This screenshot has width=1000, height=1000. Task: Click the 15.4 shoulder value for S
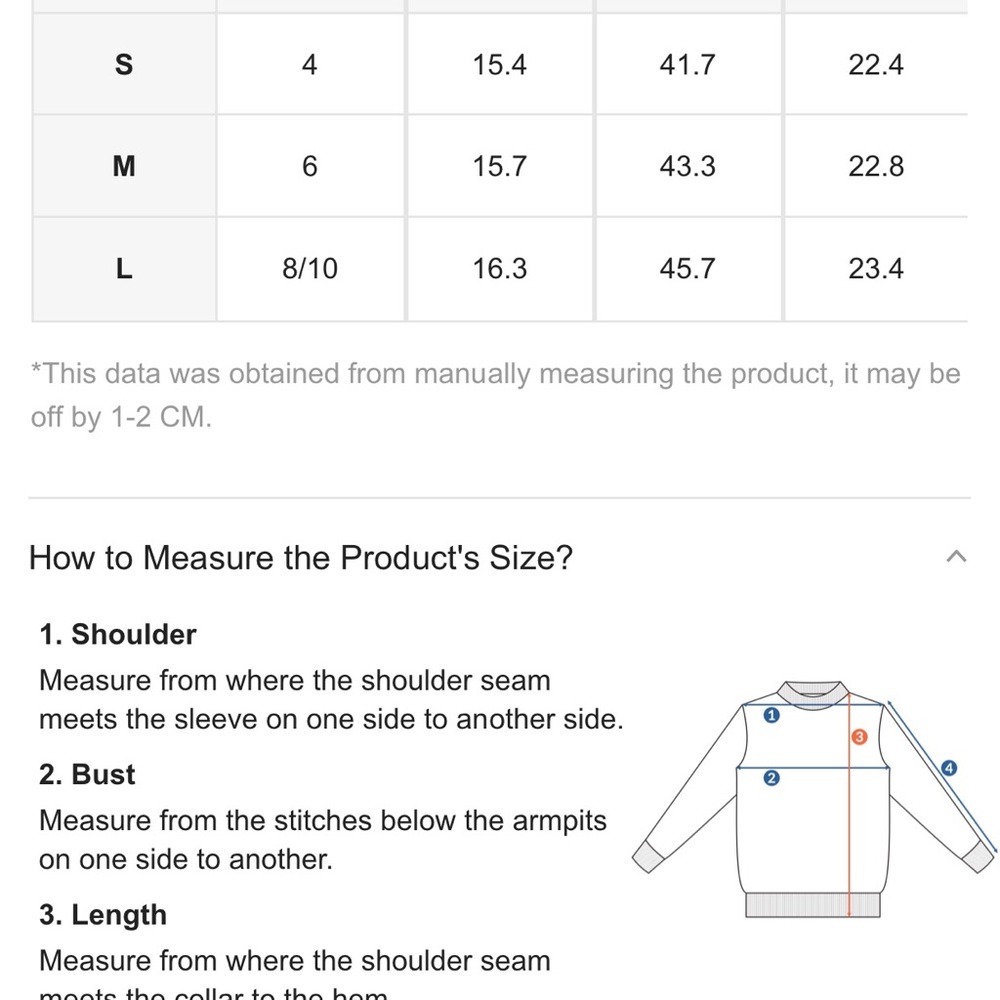[499, 64]
